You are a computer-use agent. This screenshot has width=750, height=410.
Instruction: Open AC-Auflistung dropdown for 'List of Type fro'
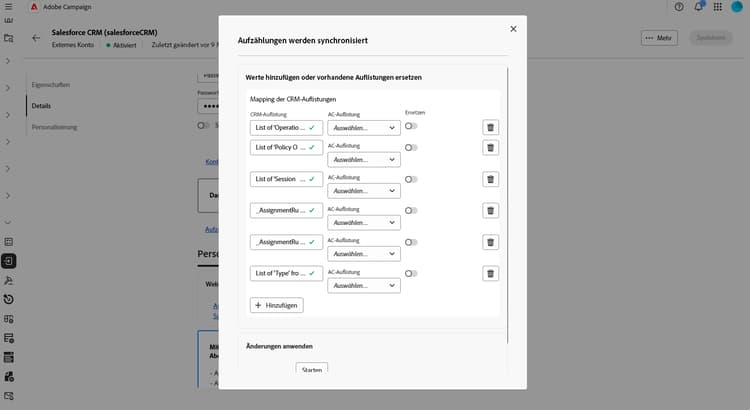(x=364, y=286)
